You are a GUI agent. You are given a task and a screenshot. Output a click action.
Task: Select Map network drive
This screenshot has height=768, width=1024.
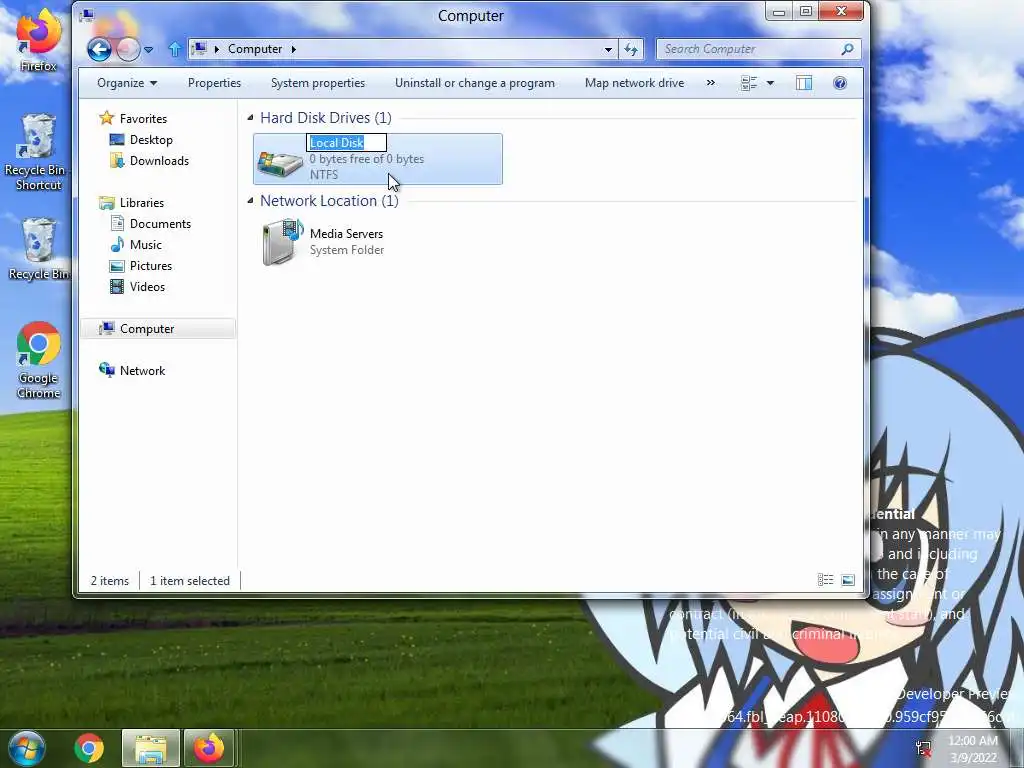coord(634,83)
